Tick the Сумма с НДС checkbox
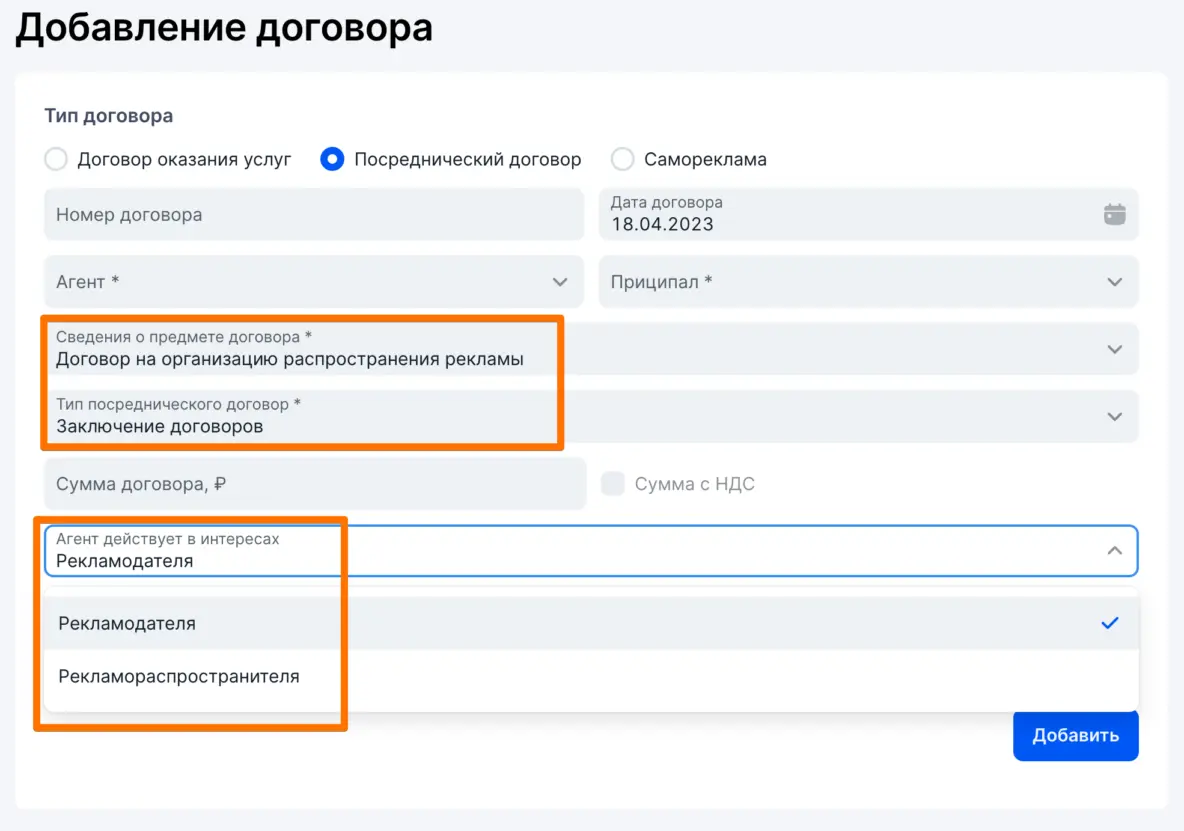 612,484
